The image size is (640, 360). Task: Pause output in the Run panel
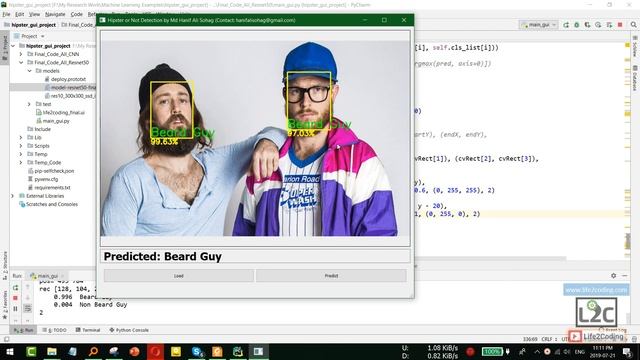coord(16,309)
